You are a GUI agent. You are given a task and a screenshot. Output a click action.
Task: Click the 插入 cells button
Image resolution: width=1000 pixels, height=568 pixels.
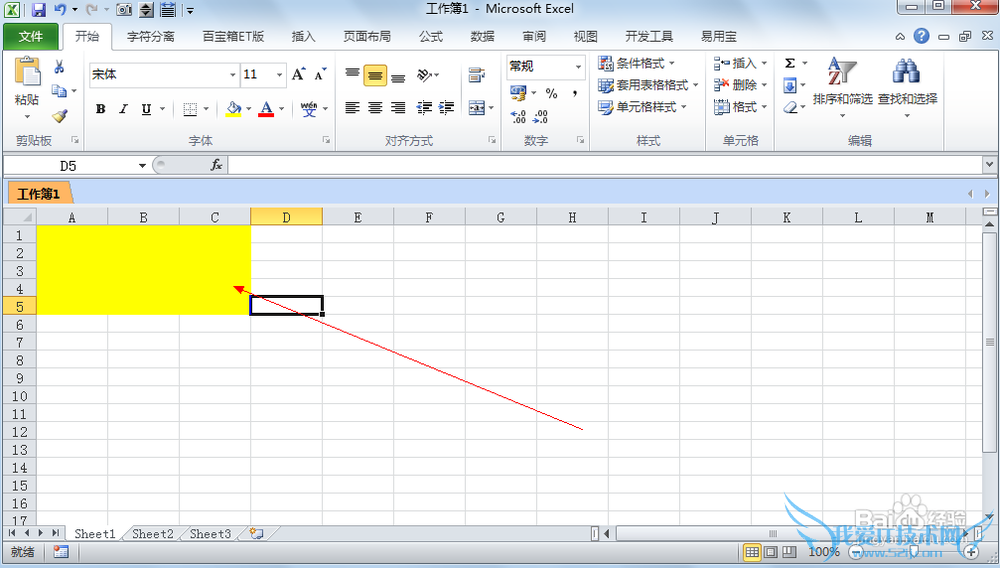(x=740, y=63)
